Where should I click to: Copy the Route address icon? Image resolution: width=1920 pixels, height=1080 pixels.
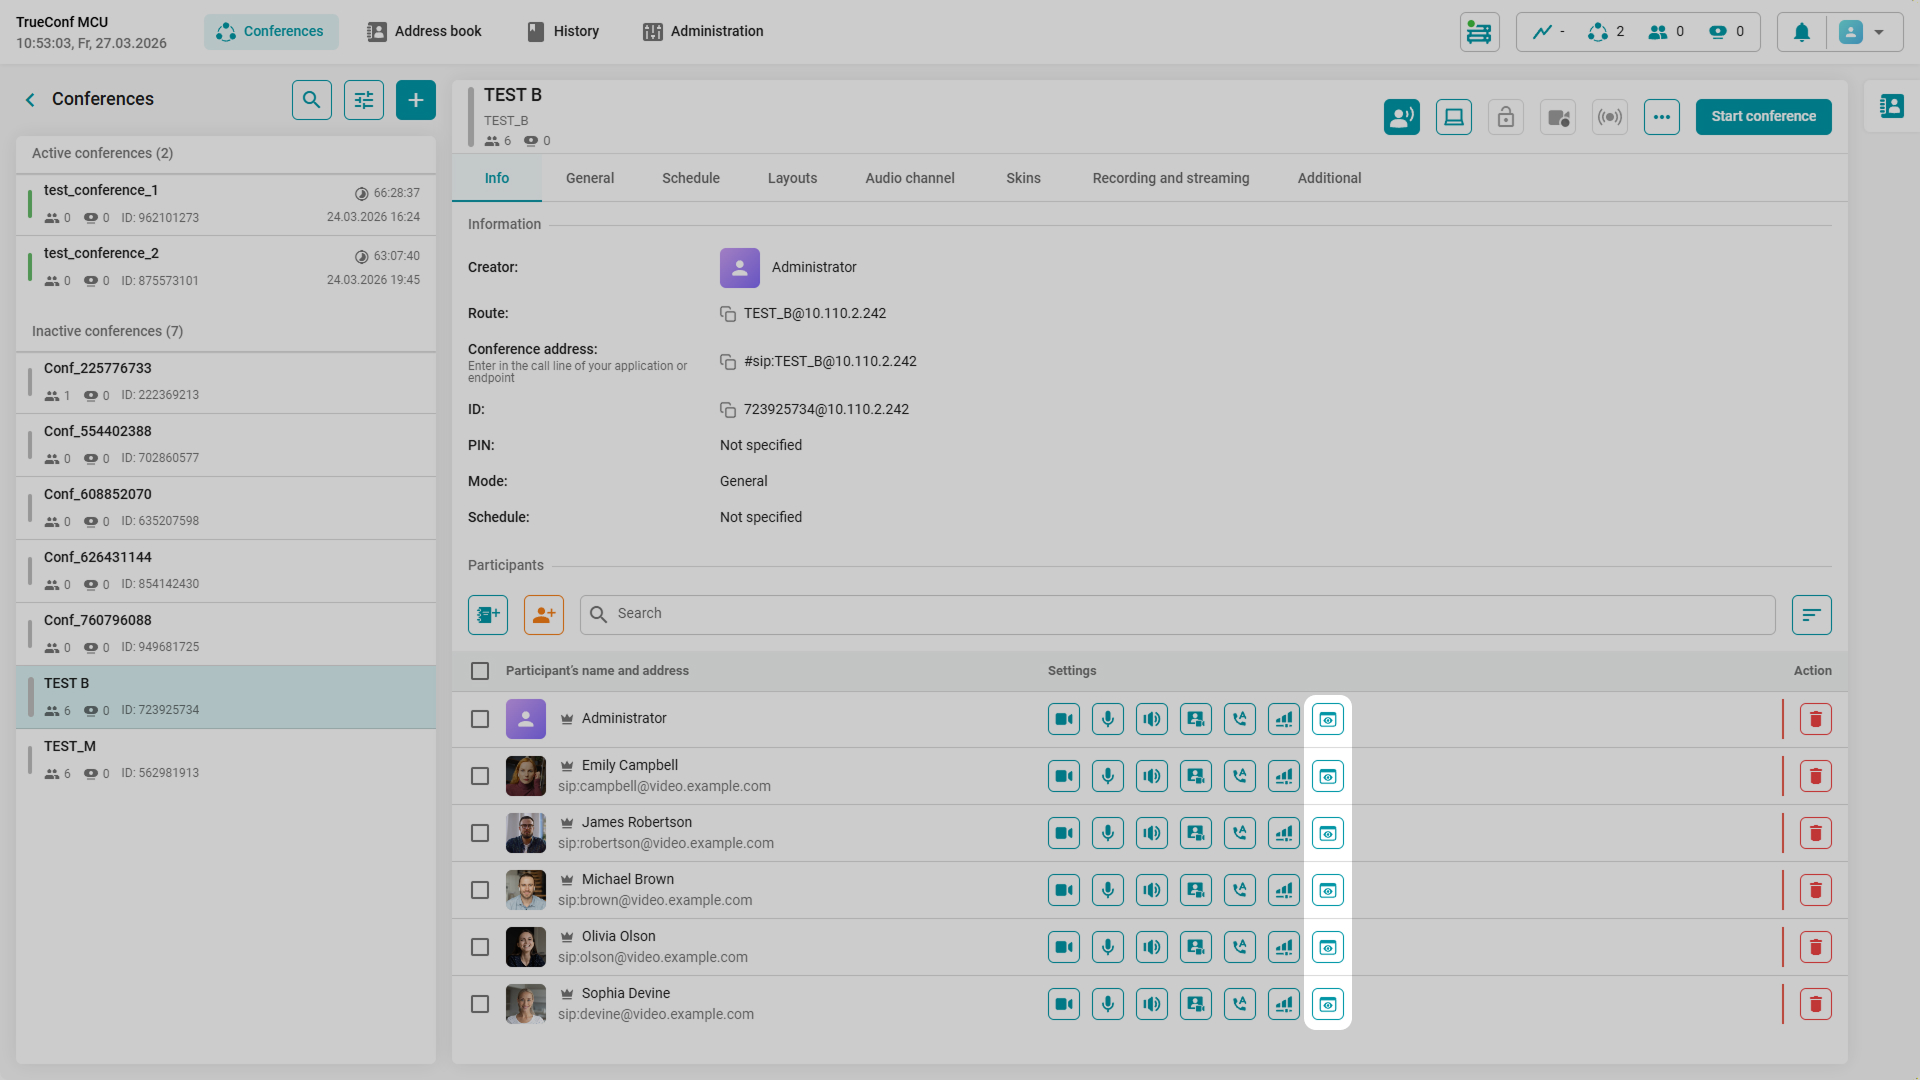pos(728,314)
